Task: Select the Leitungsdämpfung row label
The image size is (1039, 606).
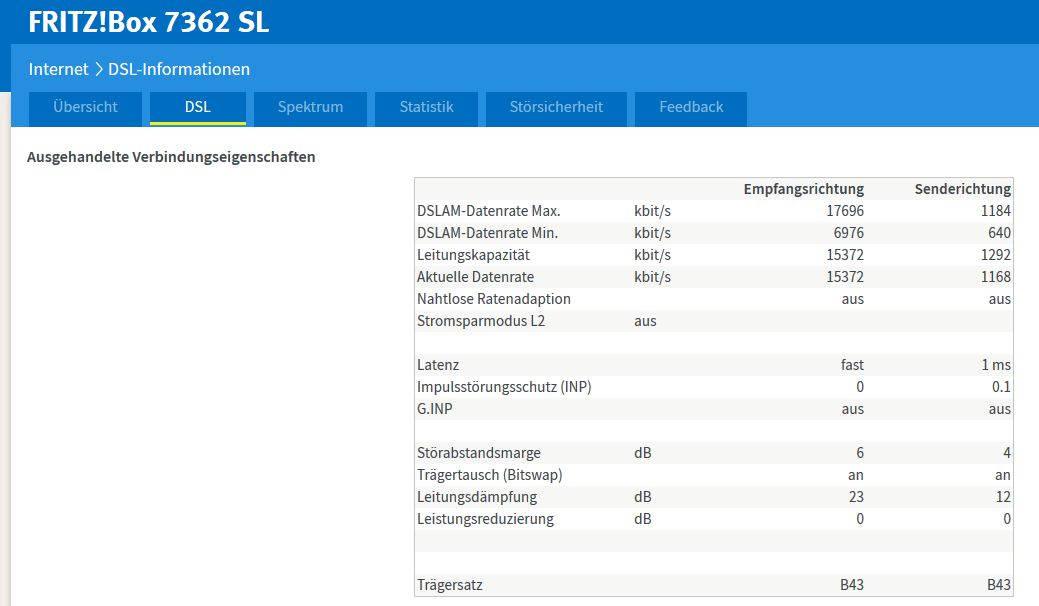Action: coord(476,497)
